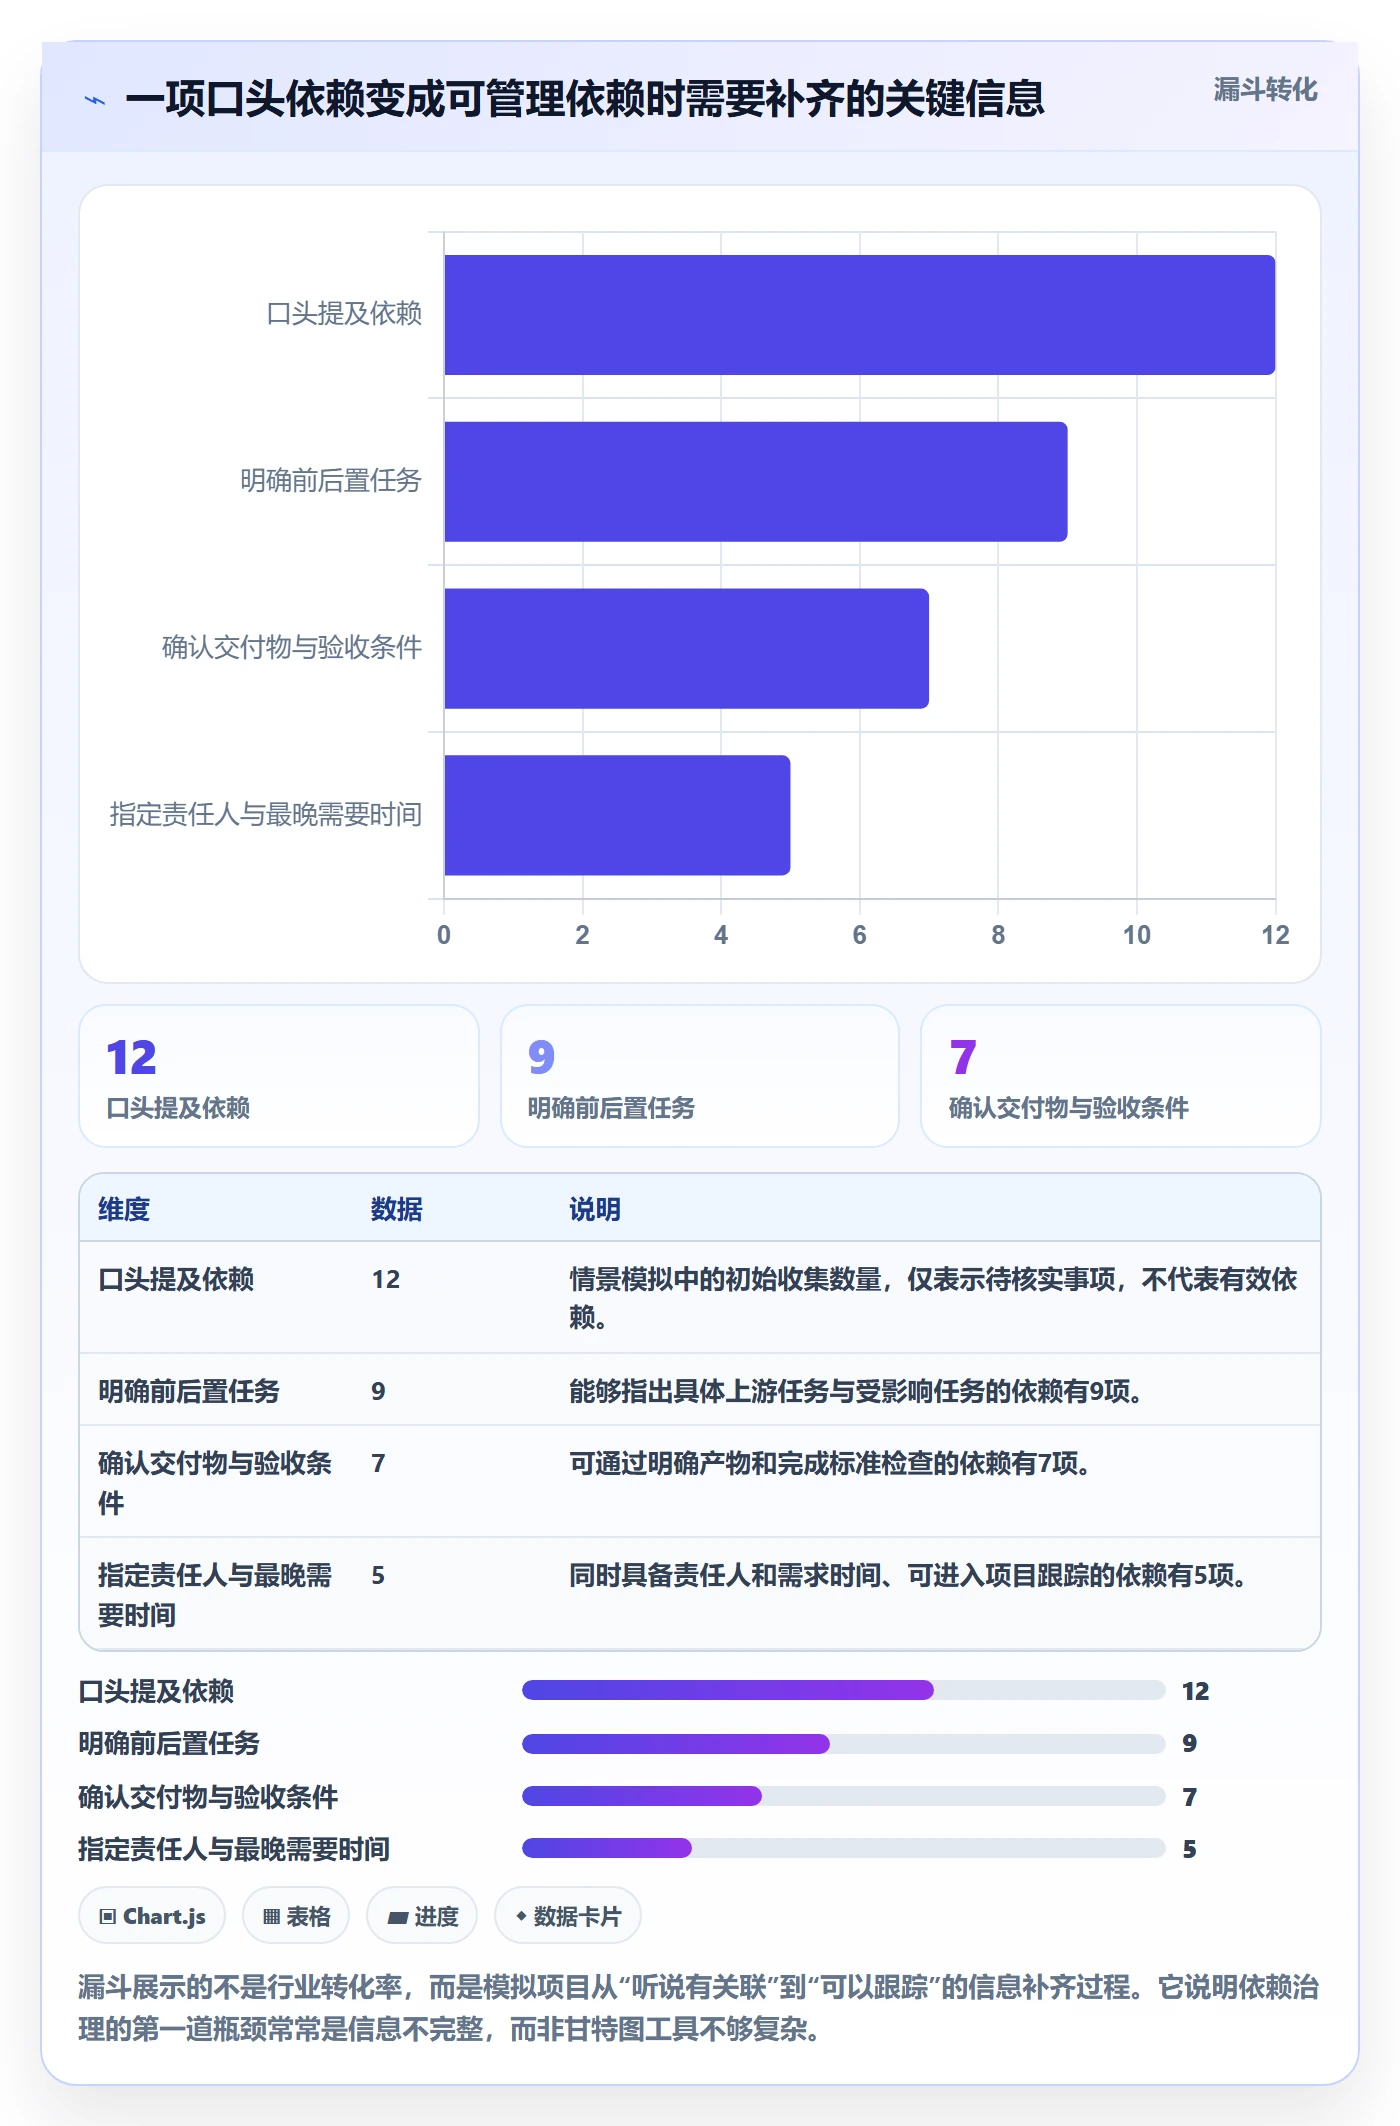
Task: Click description 同时具备责任人和需求时间
Action: click(x=908, y=1575)
